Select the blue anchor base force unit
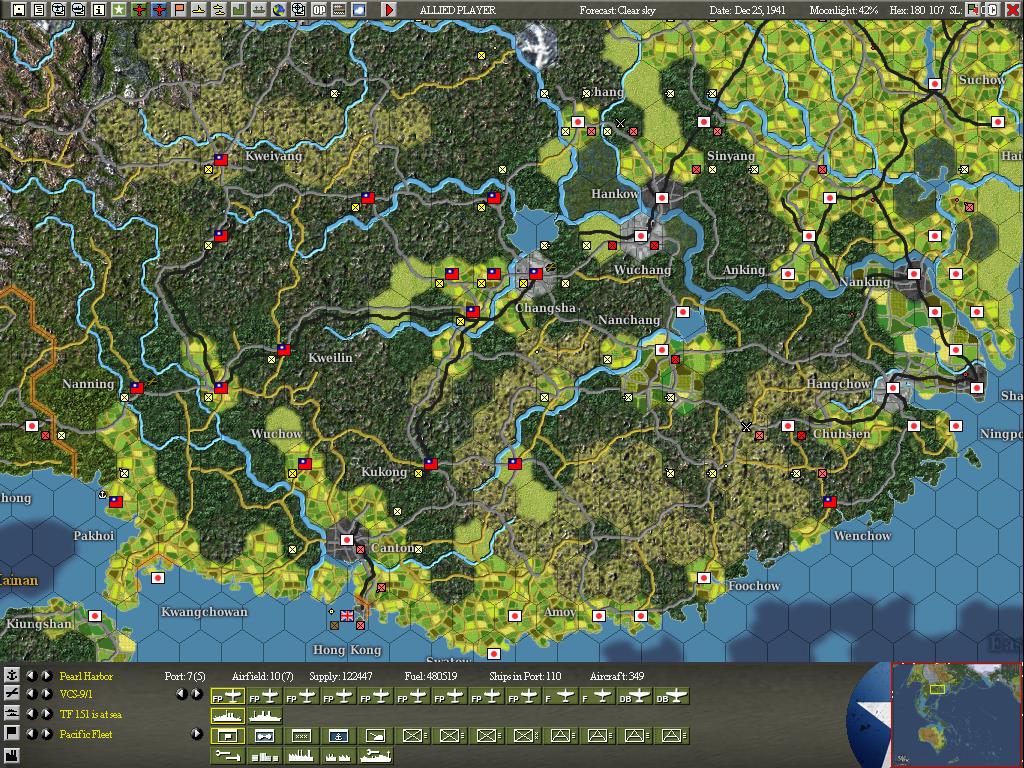The image size is (1024, 768). point(338,735)
